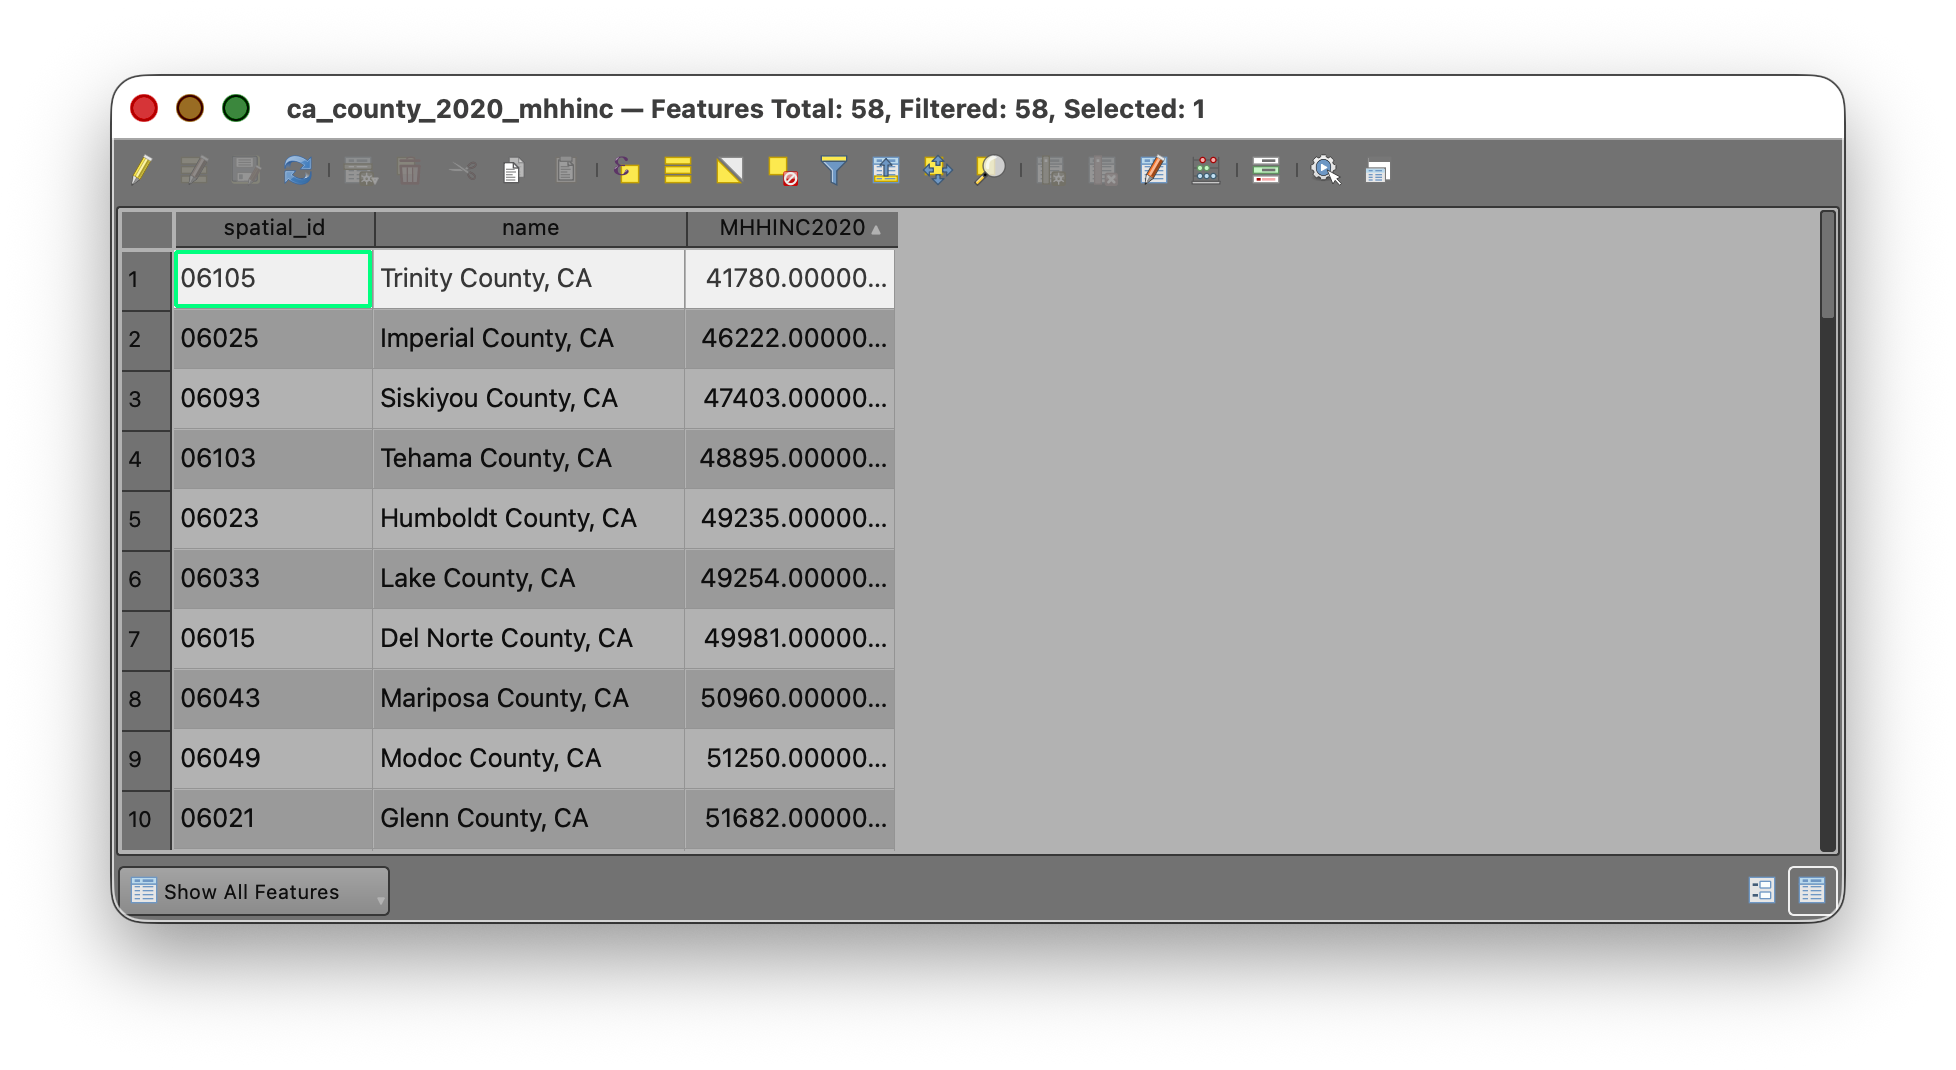1956x1070 pixels.
Task: Click the spatial_id column header
Action: coord(274,228)
